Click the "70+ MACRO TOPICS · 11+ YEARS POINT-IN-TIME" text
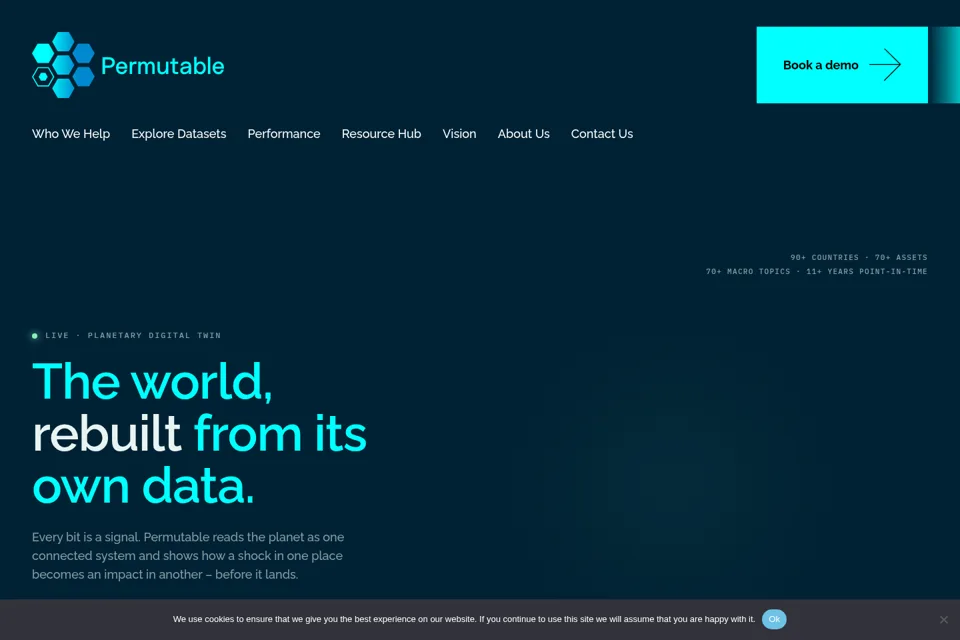The image size is (960, 640). (816, 271)
